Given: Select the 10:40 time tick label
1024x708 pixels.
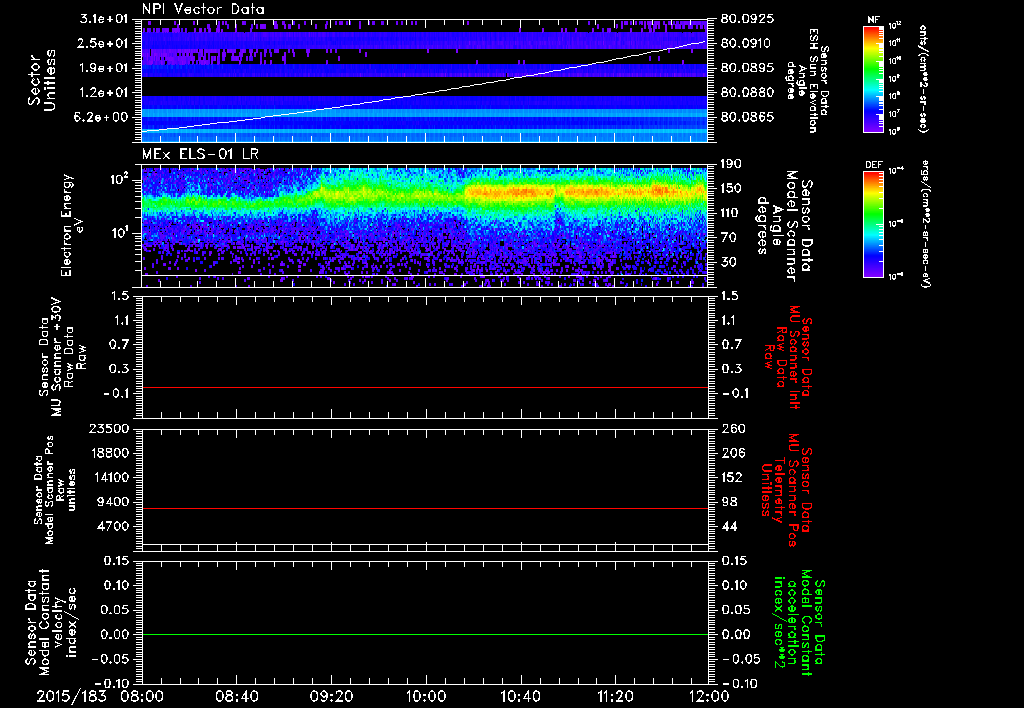Looking at the screenshot, I should pos(520,694).
